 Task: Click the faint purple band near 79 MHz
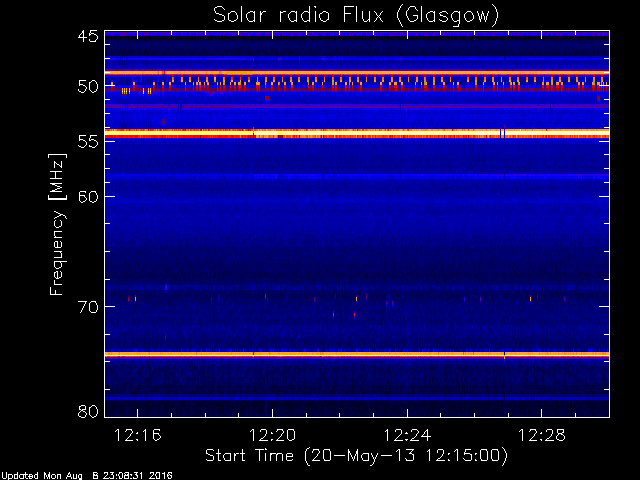point(356,398)
